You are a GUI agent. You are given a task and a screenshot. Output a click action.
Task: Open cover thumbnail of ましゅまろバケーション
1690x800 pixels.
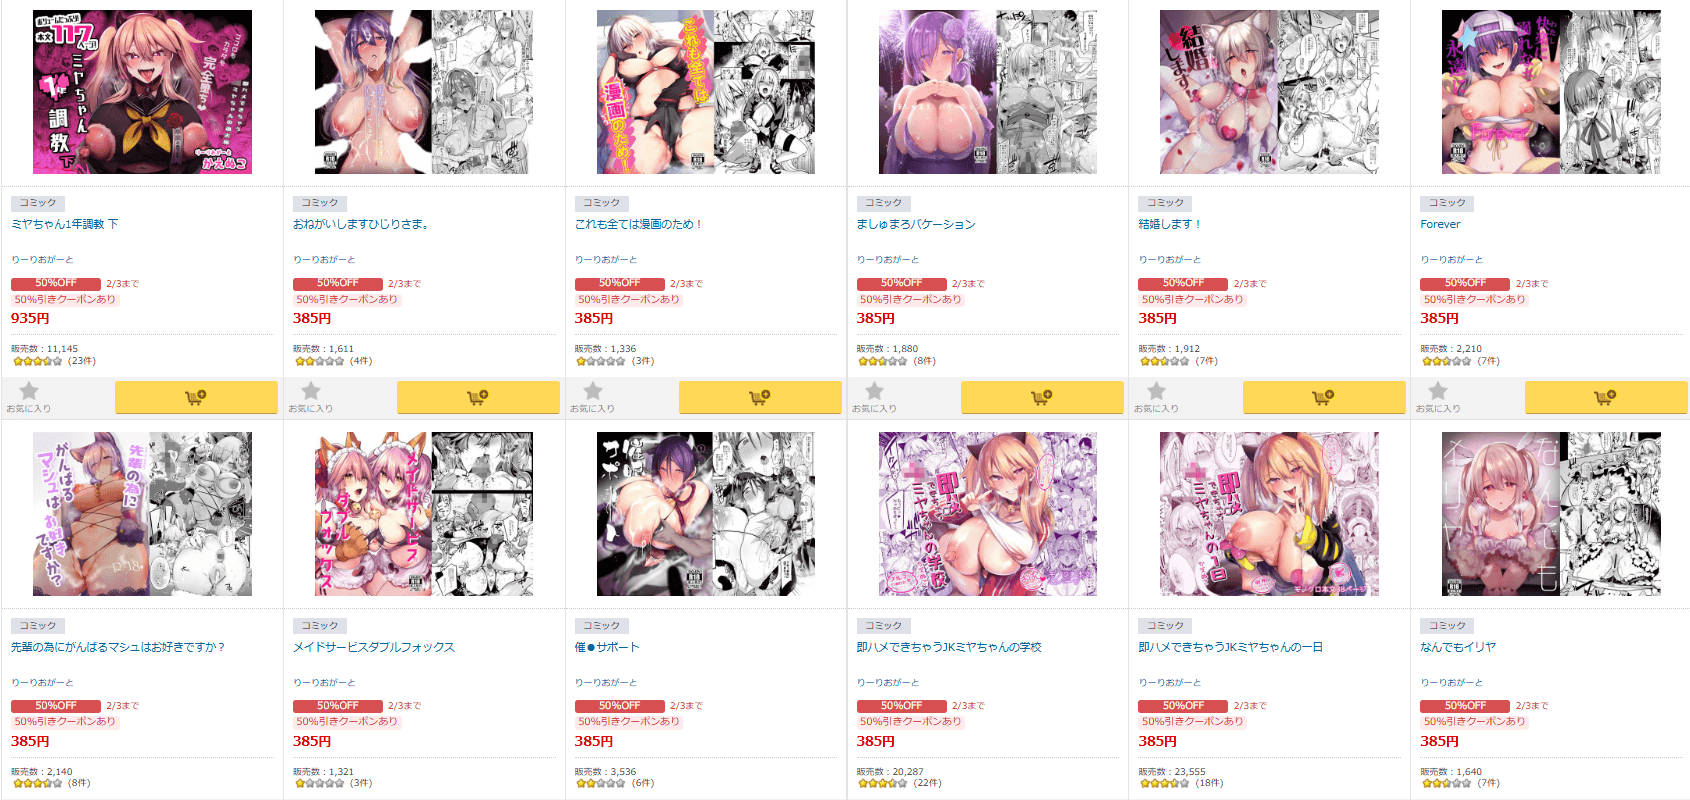(988, 92)
